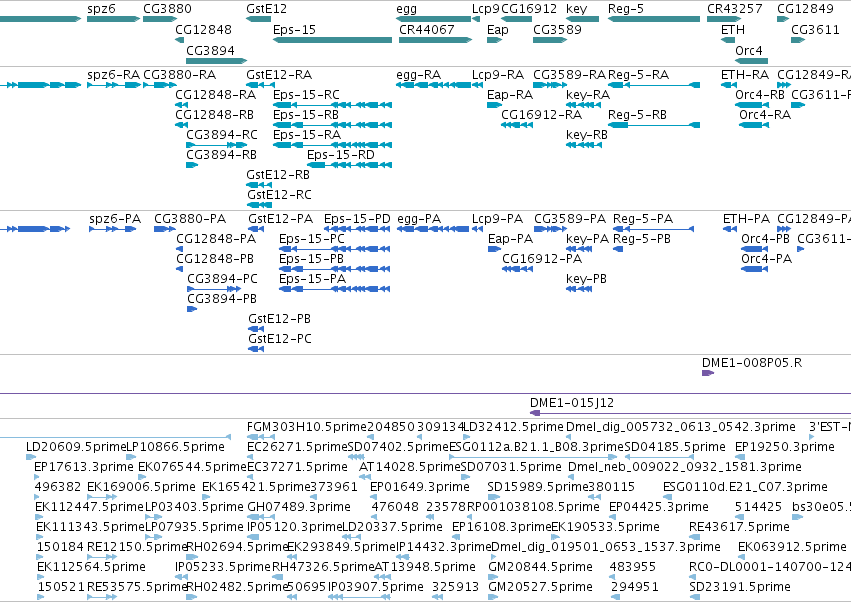This screenshot has width=851, height=602.
Task: Select protein spz6-PA
Action: tap(112, 229)
